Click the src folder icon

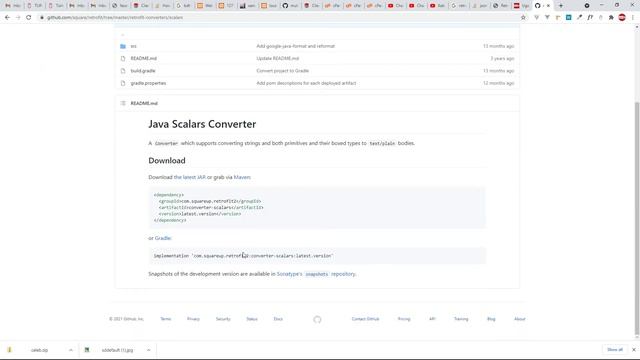tap(123, 46)
